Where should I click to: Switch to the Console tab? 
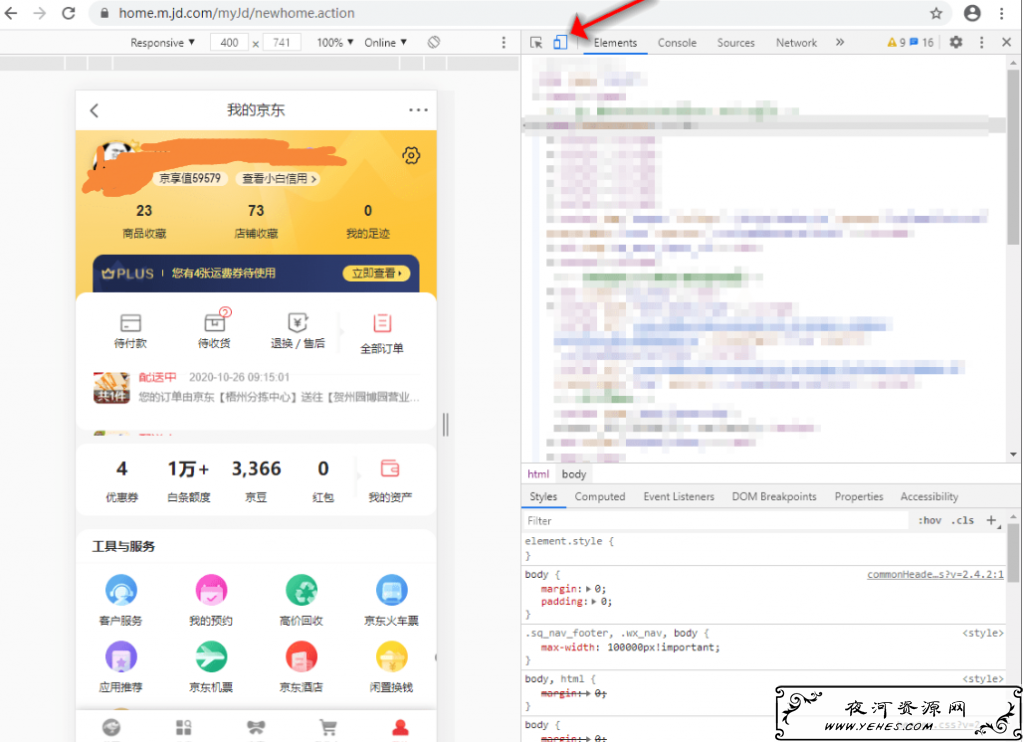click(x=677, y=42)
